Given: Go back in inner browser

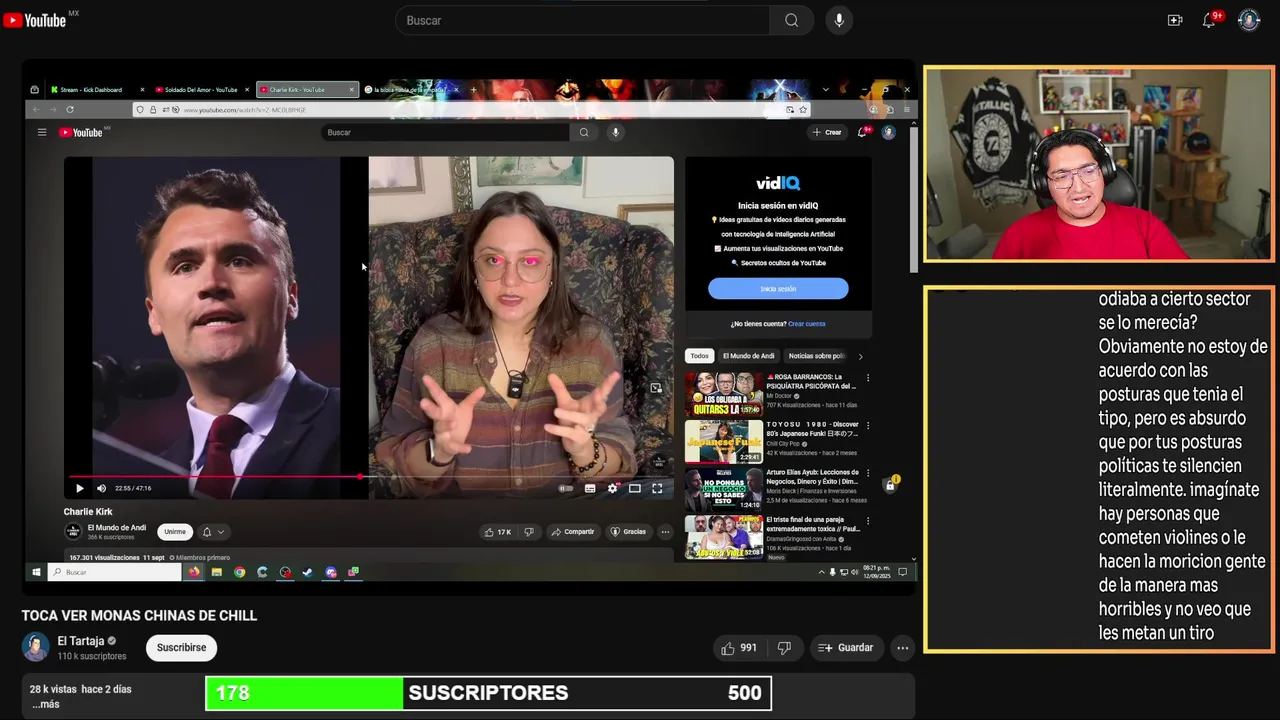Looking at the screenshot, I should [x=37, y=109].
